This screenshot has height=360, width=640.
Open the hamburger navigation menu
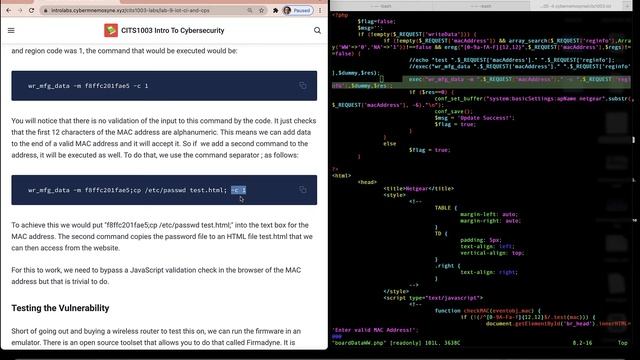point(11,30)
